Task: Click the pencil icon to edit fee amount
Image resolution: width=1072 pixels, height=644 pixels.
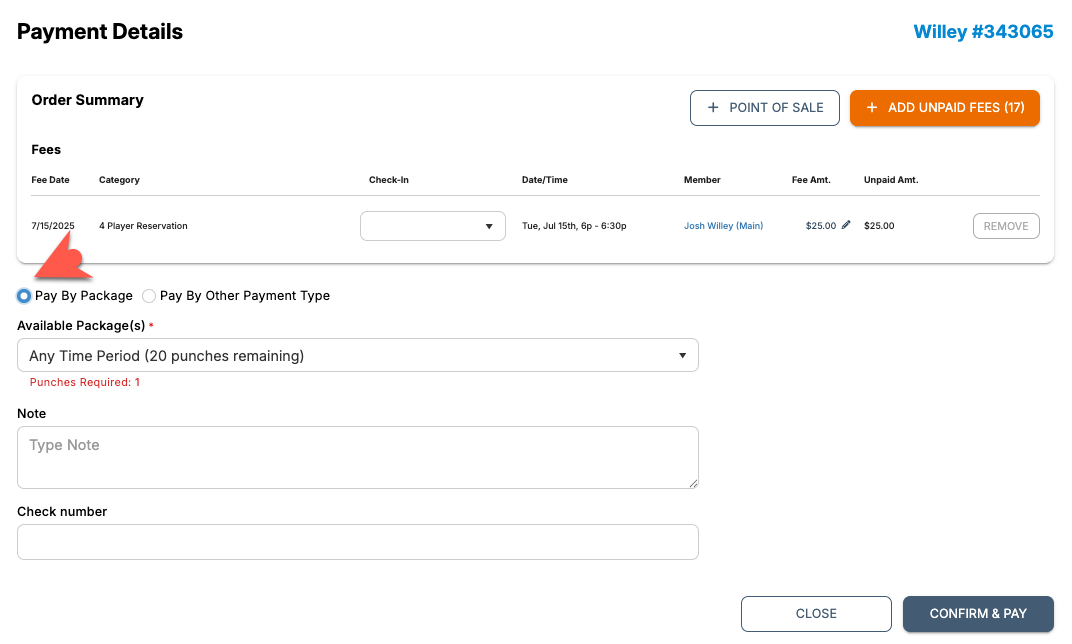Action: (x=846, y=225)
